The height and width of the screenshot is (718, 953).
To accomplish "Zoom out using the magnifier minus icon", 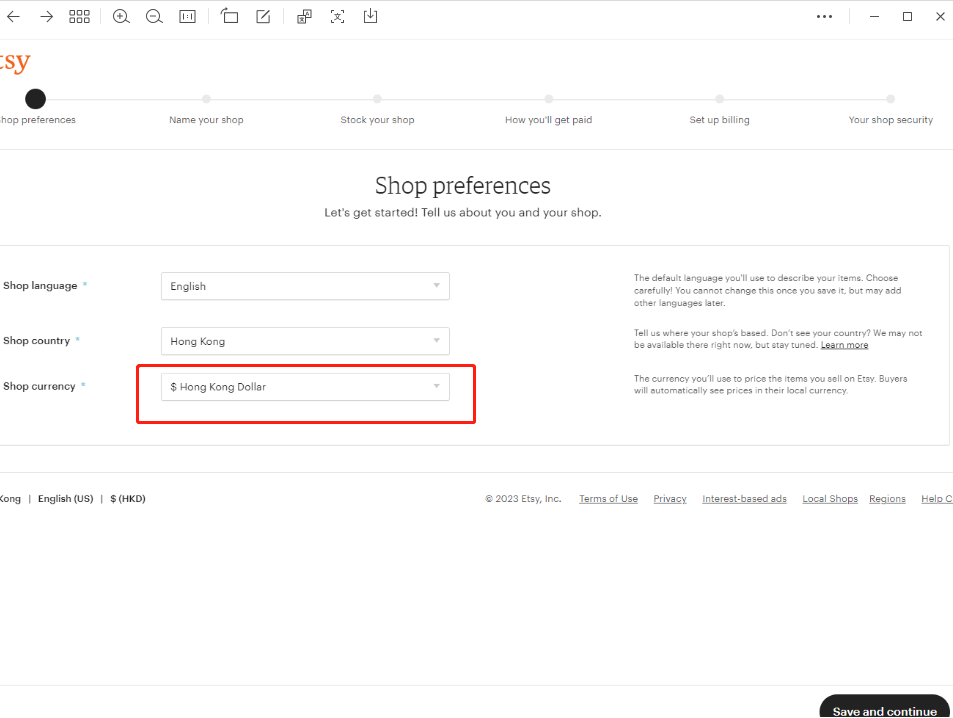I will [154, 16].
